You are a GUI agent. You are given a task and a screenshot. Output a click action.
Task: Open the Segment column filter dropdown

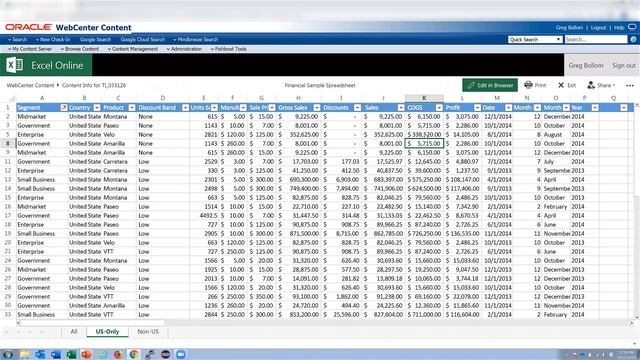[64, 107]
